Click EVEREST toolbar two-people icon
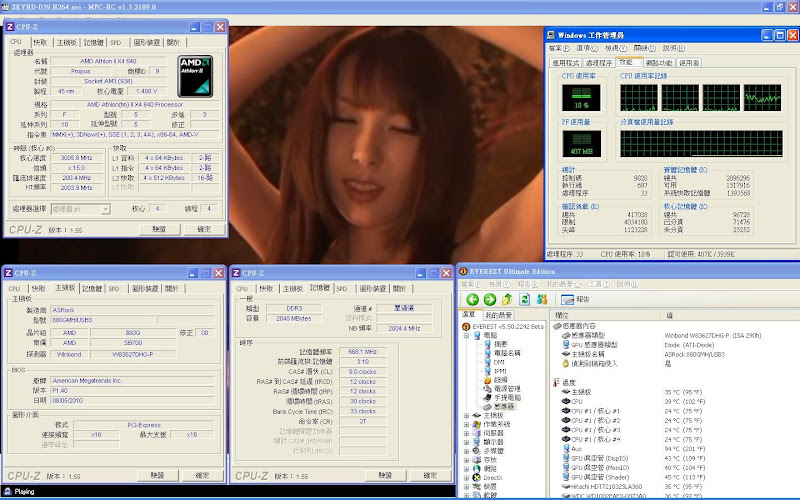The image size is (800, 500). (x=542, y=299)
